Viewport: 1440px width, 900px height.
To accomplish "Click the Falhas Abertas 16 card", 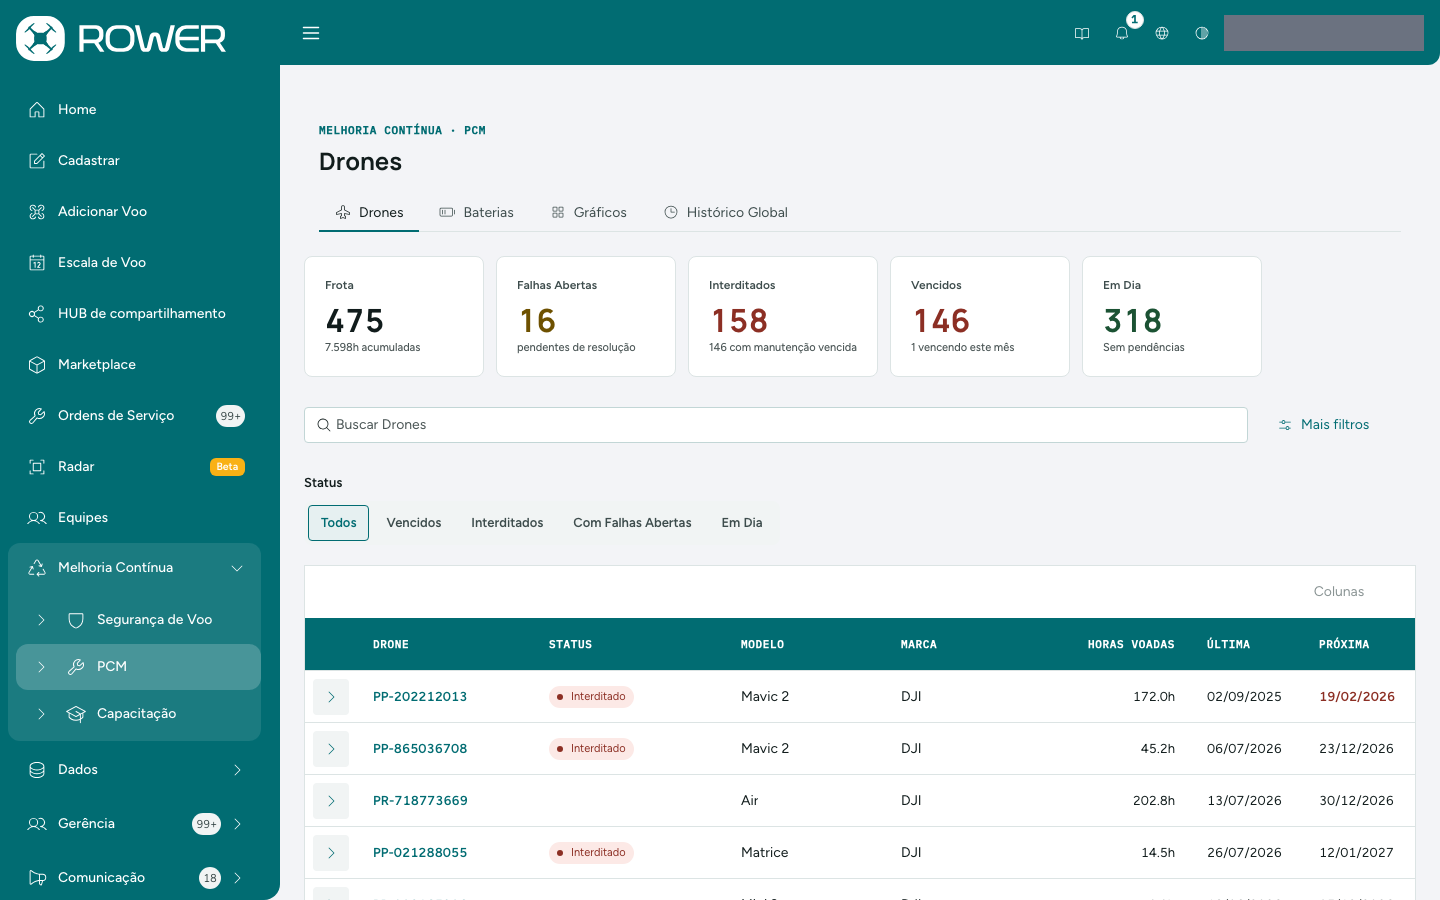I will 586,317.
